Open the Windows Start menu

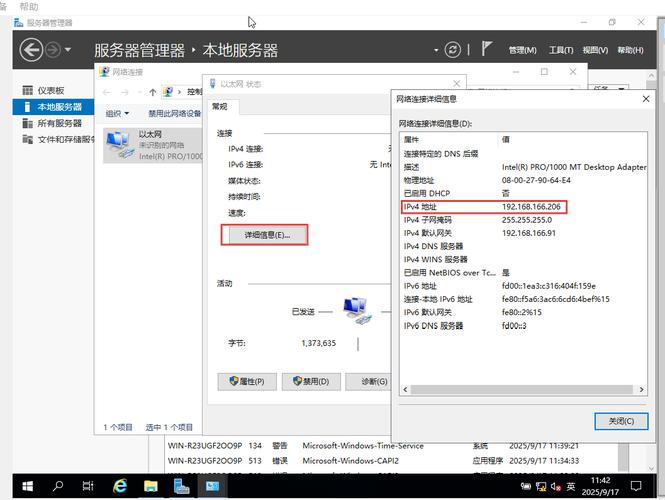pos(28,486)
